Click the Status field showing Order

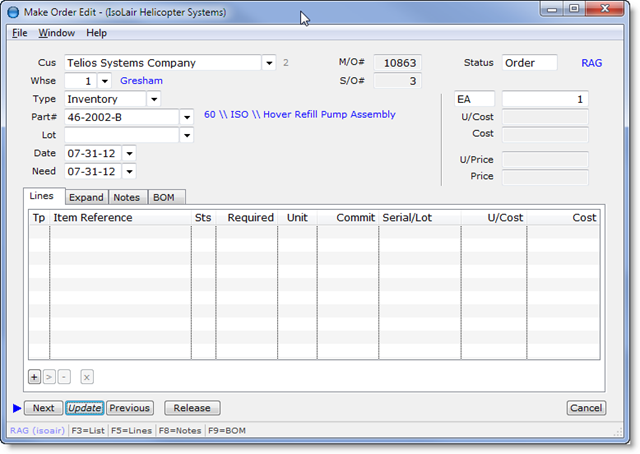click(529, 63)
